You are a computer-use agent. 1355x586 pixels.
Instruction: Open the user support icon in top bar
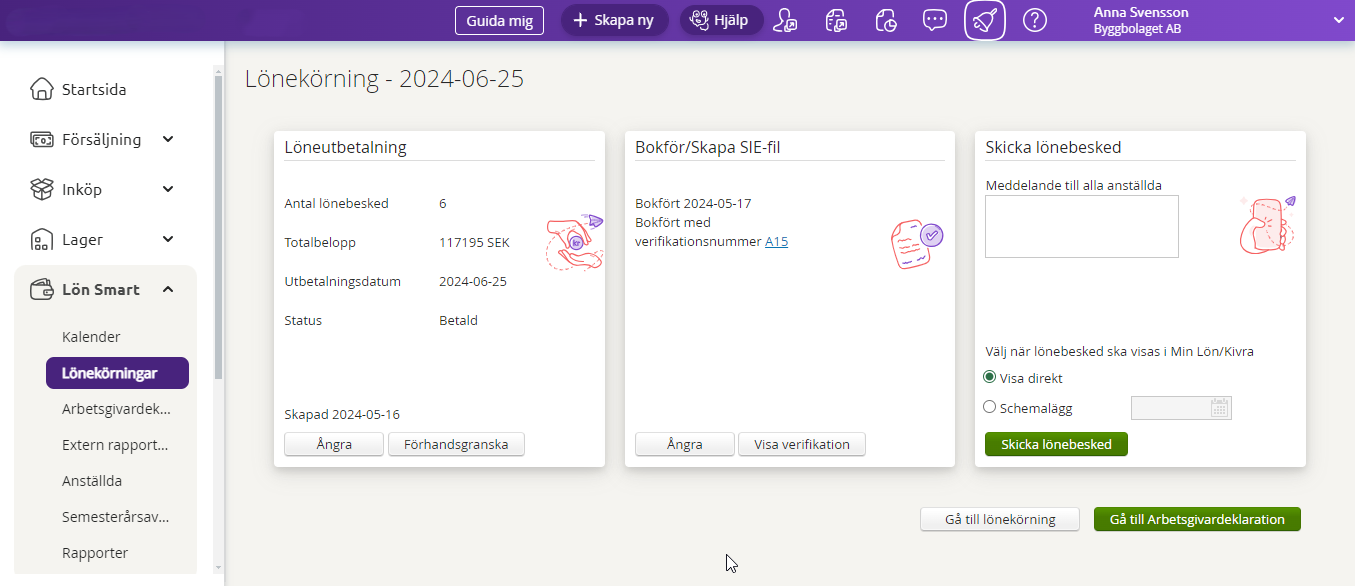[787, 20]
